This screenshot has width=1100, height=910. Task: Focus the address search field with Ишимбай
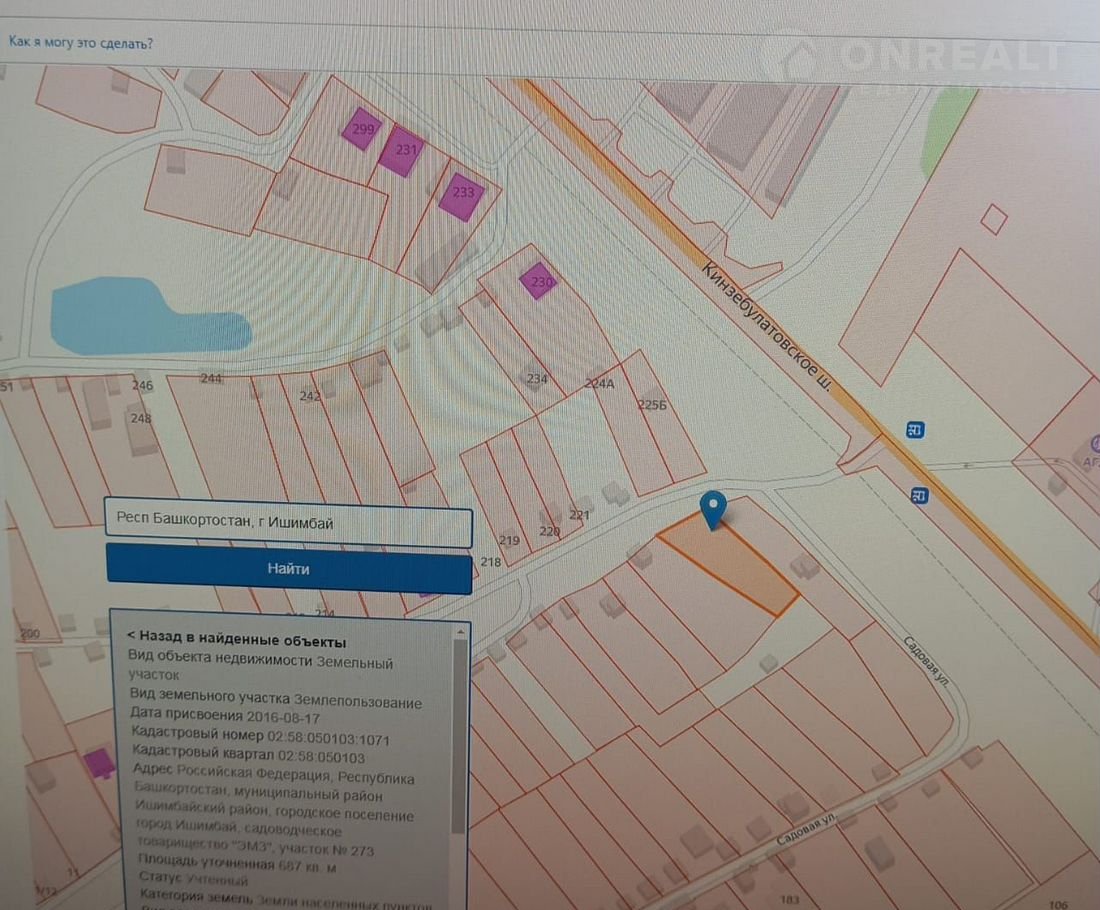(x=288, y=523)
